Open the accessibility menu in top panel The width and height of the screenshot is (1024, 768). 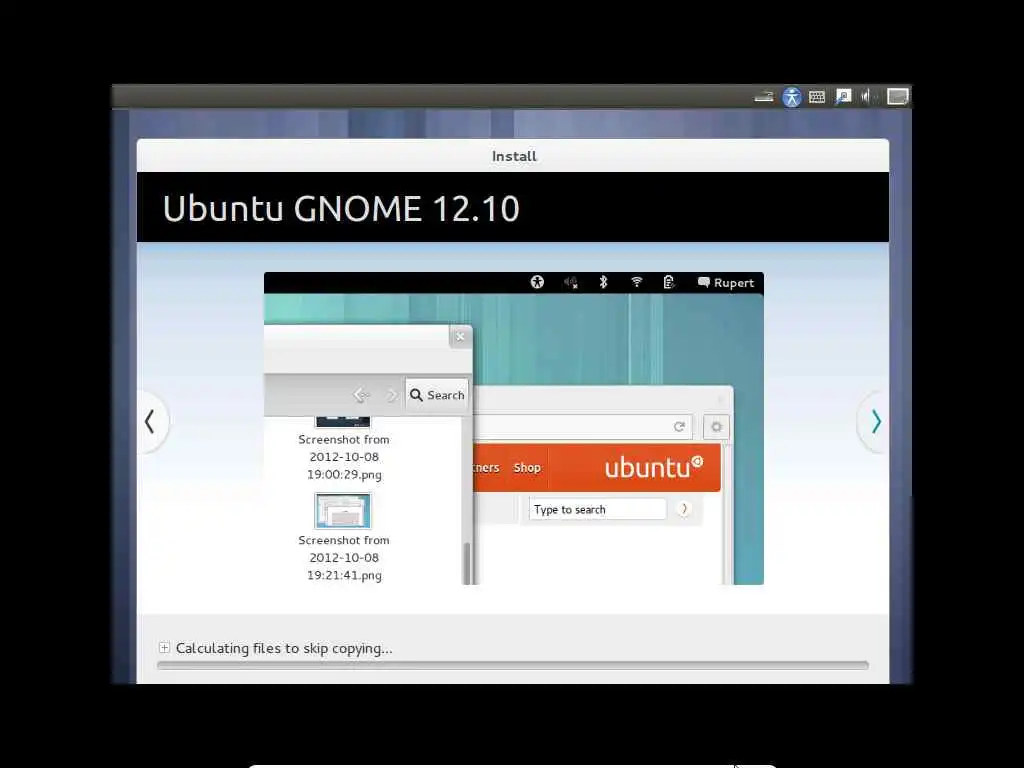(792, 97)
